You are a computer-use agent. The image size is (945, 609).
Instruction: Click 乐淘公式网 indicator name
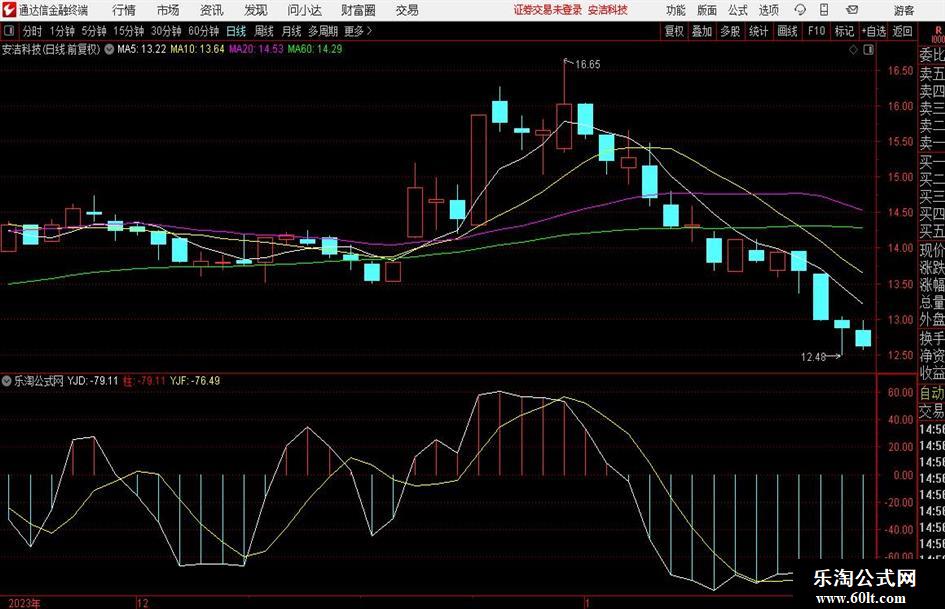tap(39, 381)
